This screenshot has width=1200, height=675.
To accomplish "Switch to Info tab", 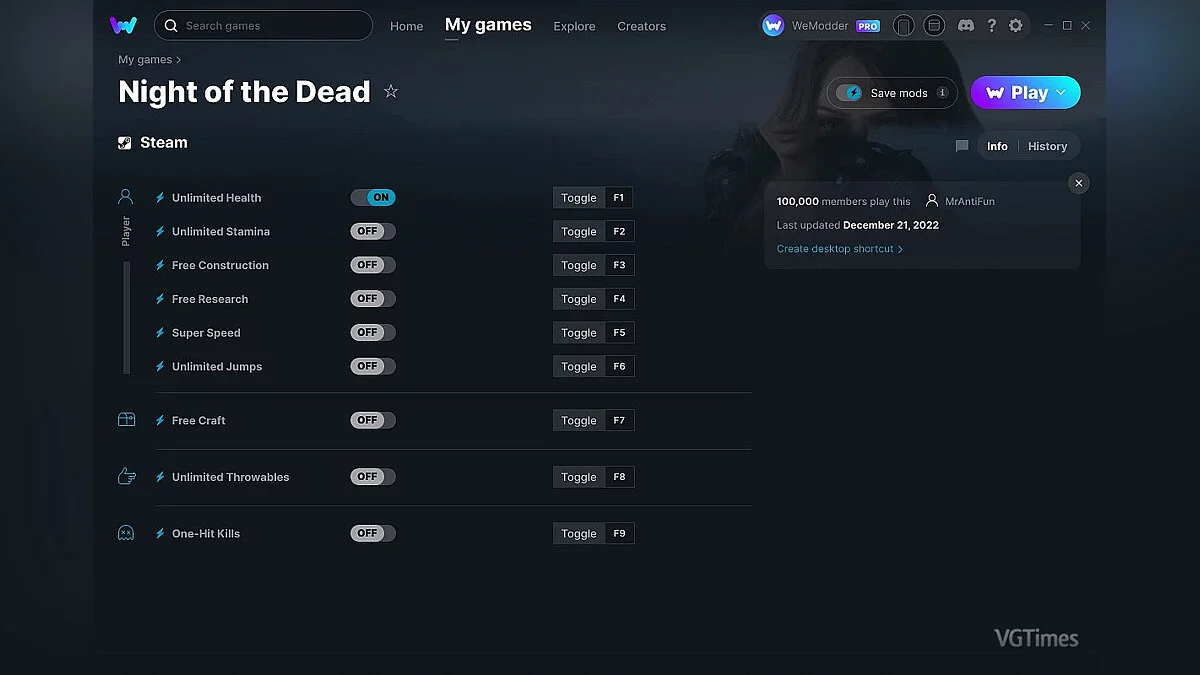I will click(x=997, y=146).
